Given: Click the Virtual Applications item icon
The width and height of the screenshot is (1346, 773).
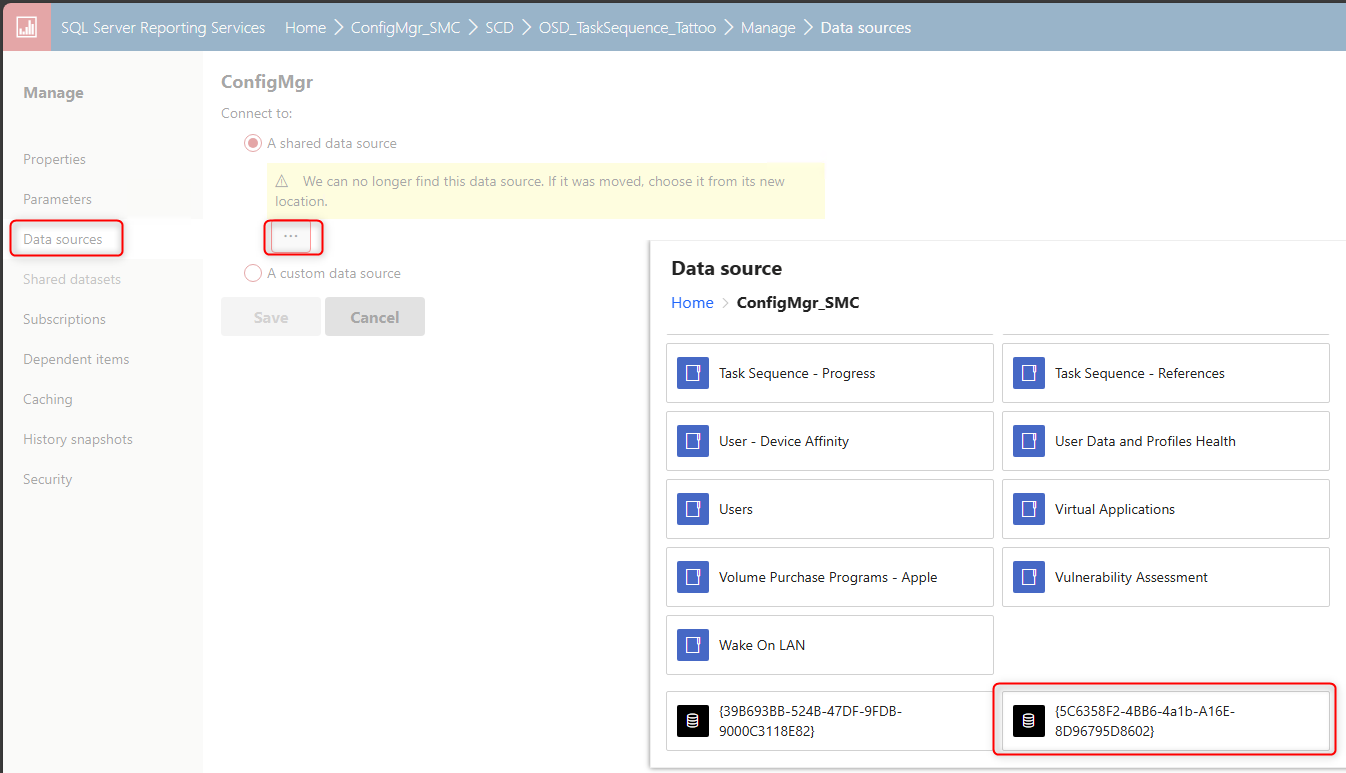Looking at the screenshot, I should [1029, 508].
